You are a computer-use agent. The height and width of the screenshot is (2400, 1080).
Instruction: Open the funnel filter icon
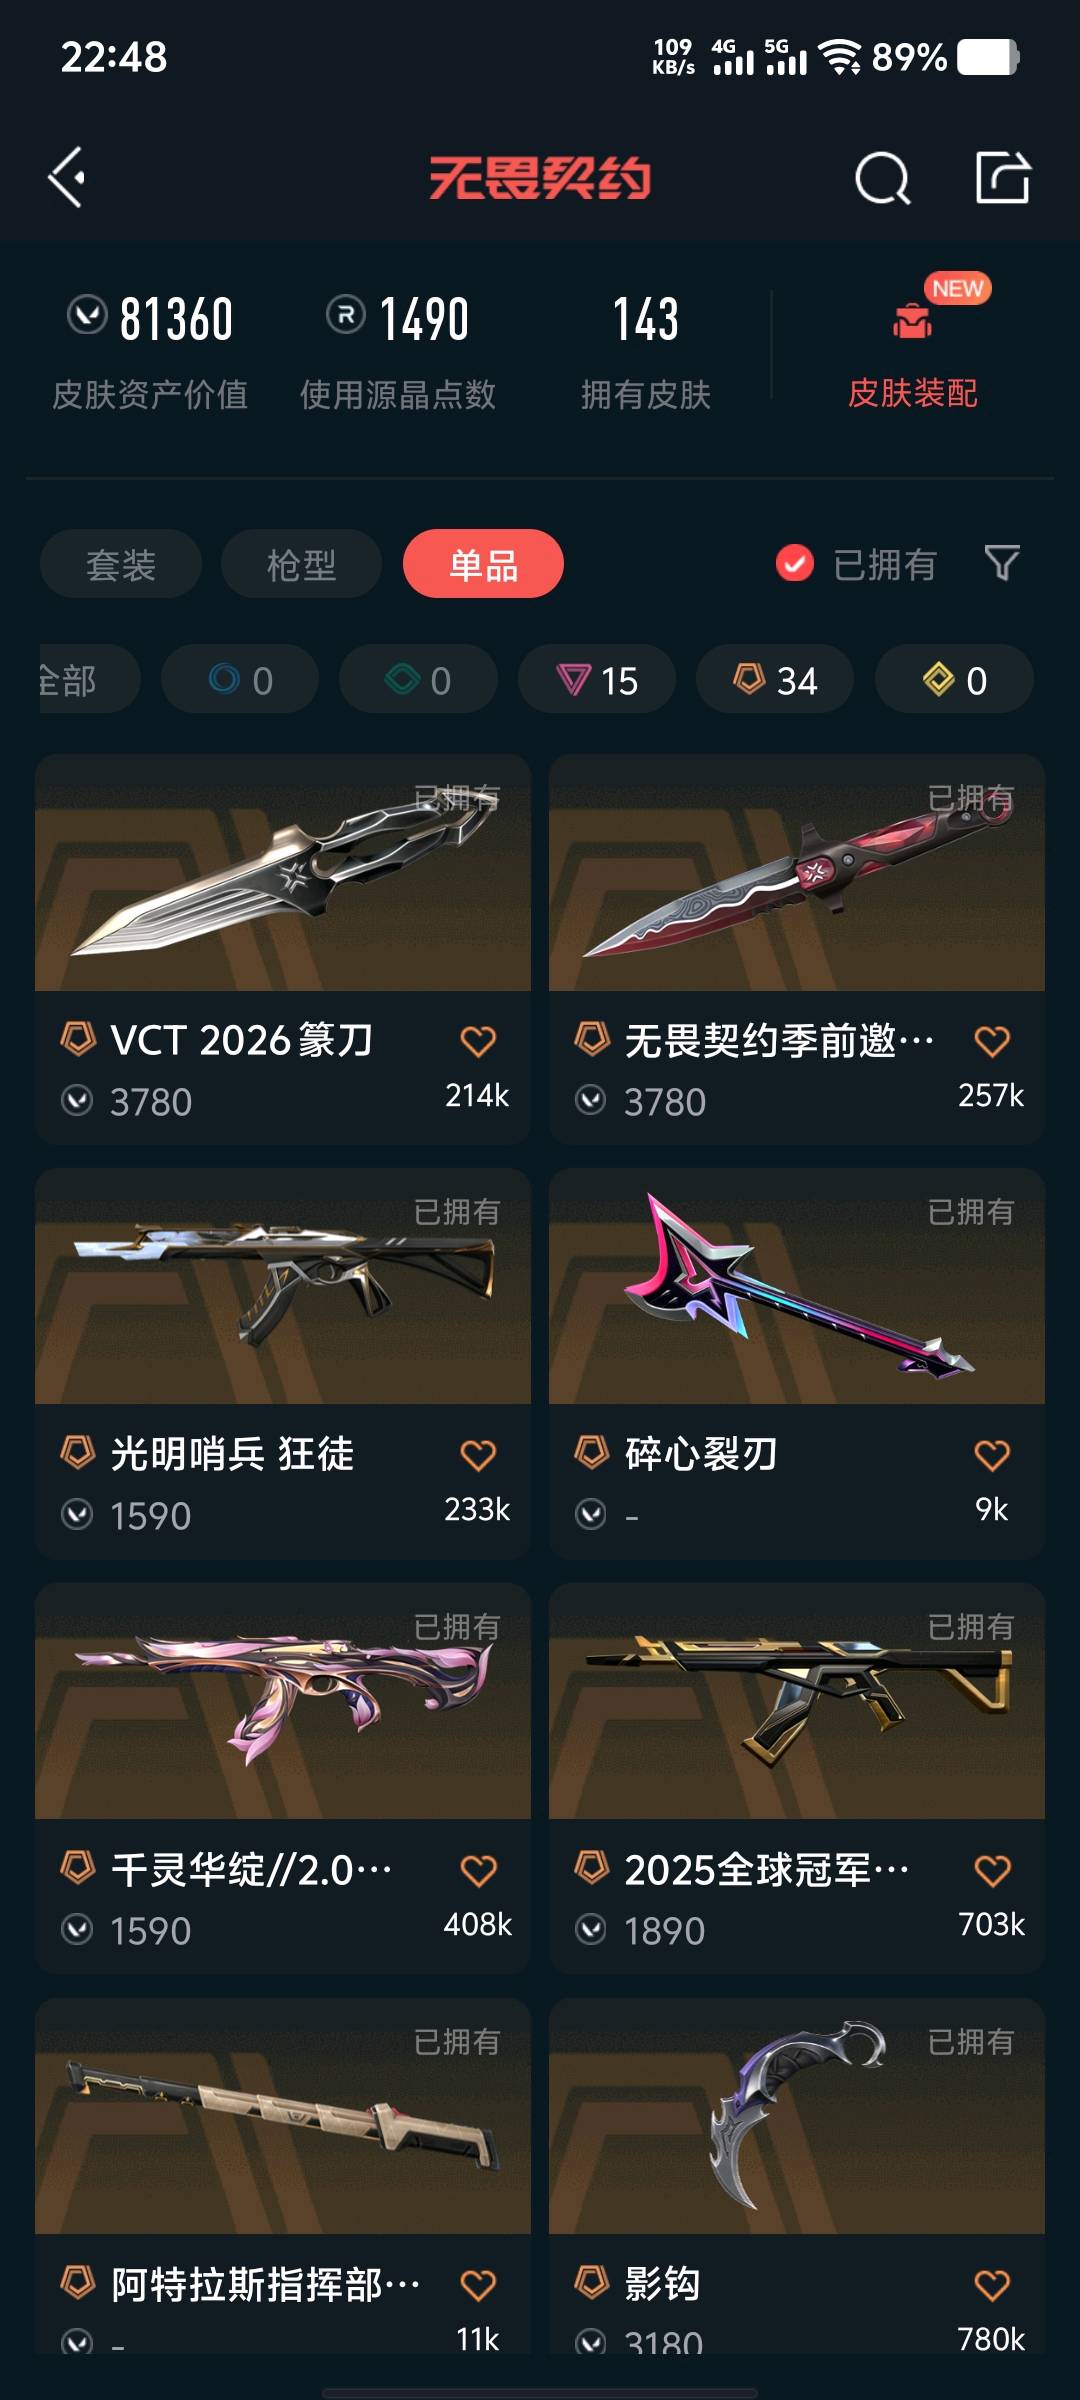point(1002,563)
